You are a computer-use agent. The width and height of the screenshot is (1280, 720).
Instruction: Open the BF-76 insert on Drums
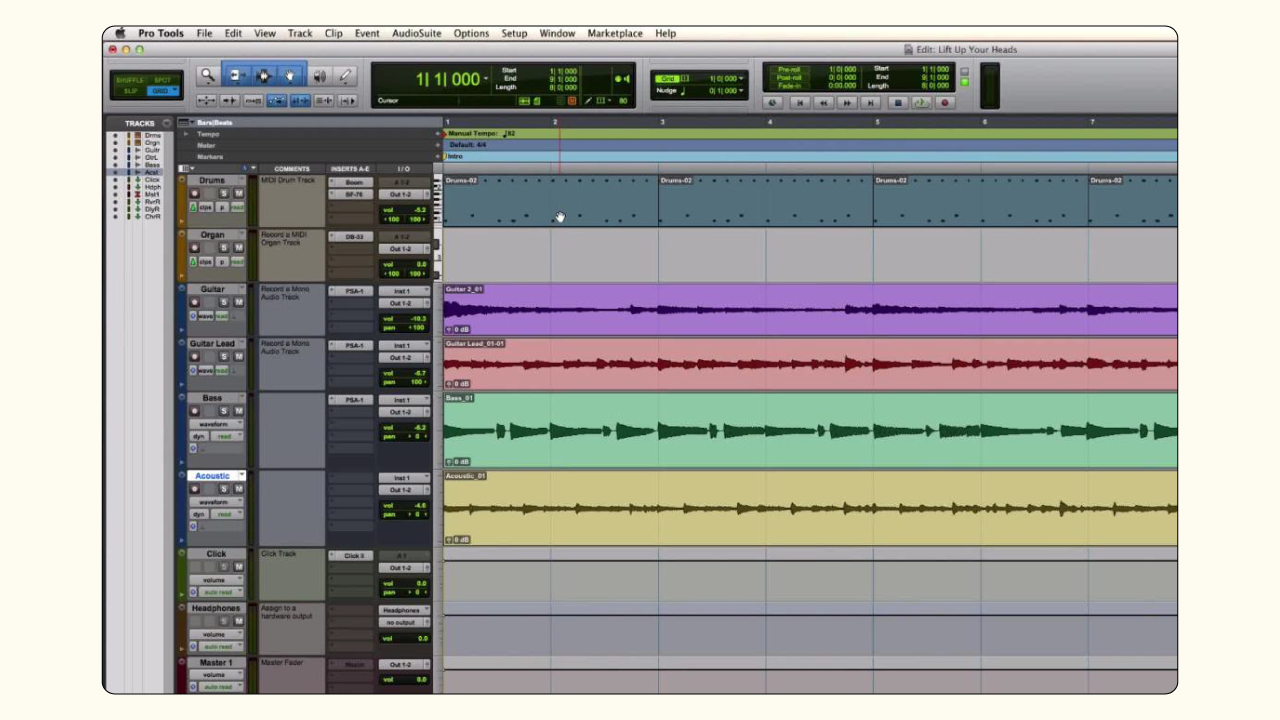pyautogui.click(x=352, y=195)
